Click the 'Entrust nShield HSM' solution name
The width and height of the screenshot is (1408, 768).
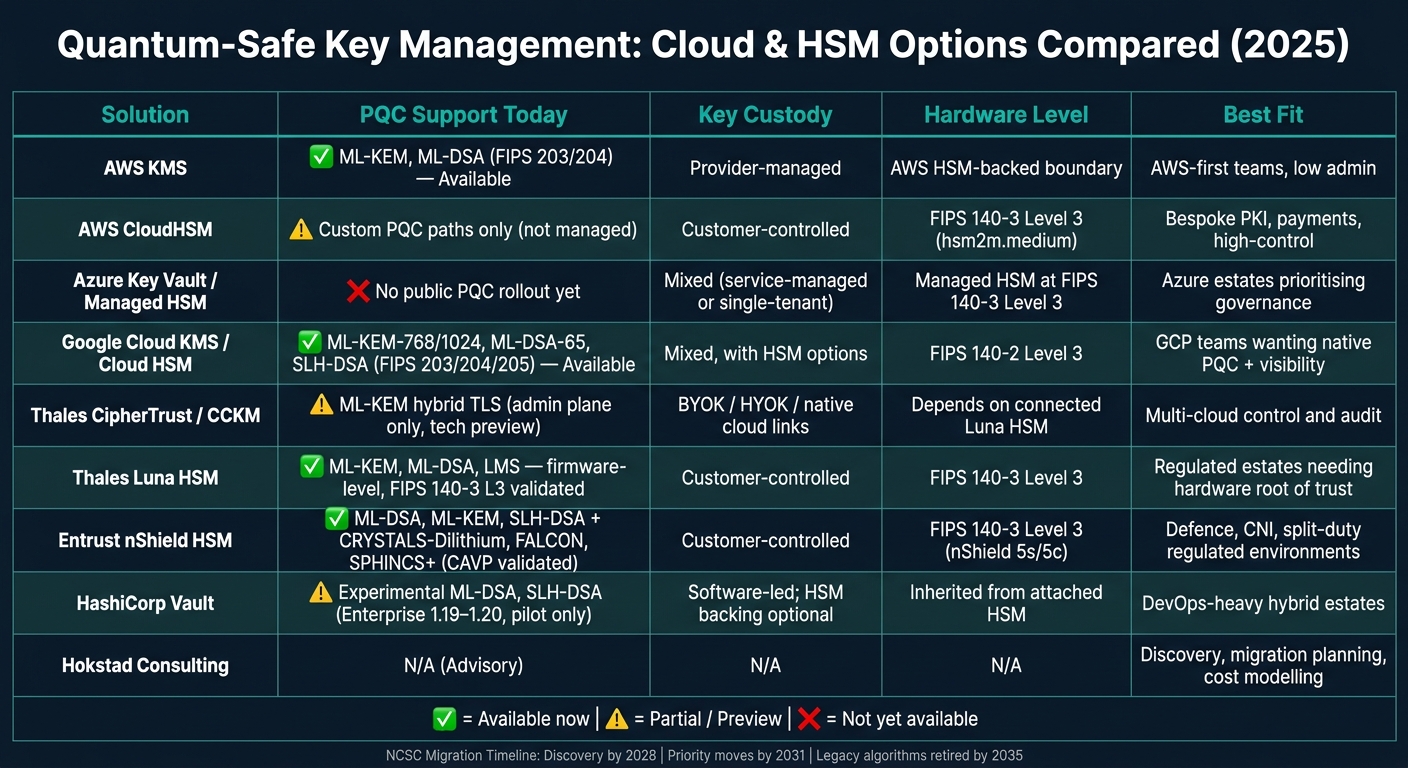coord(145,540)
